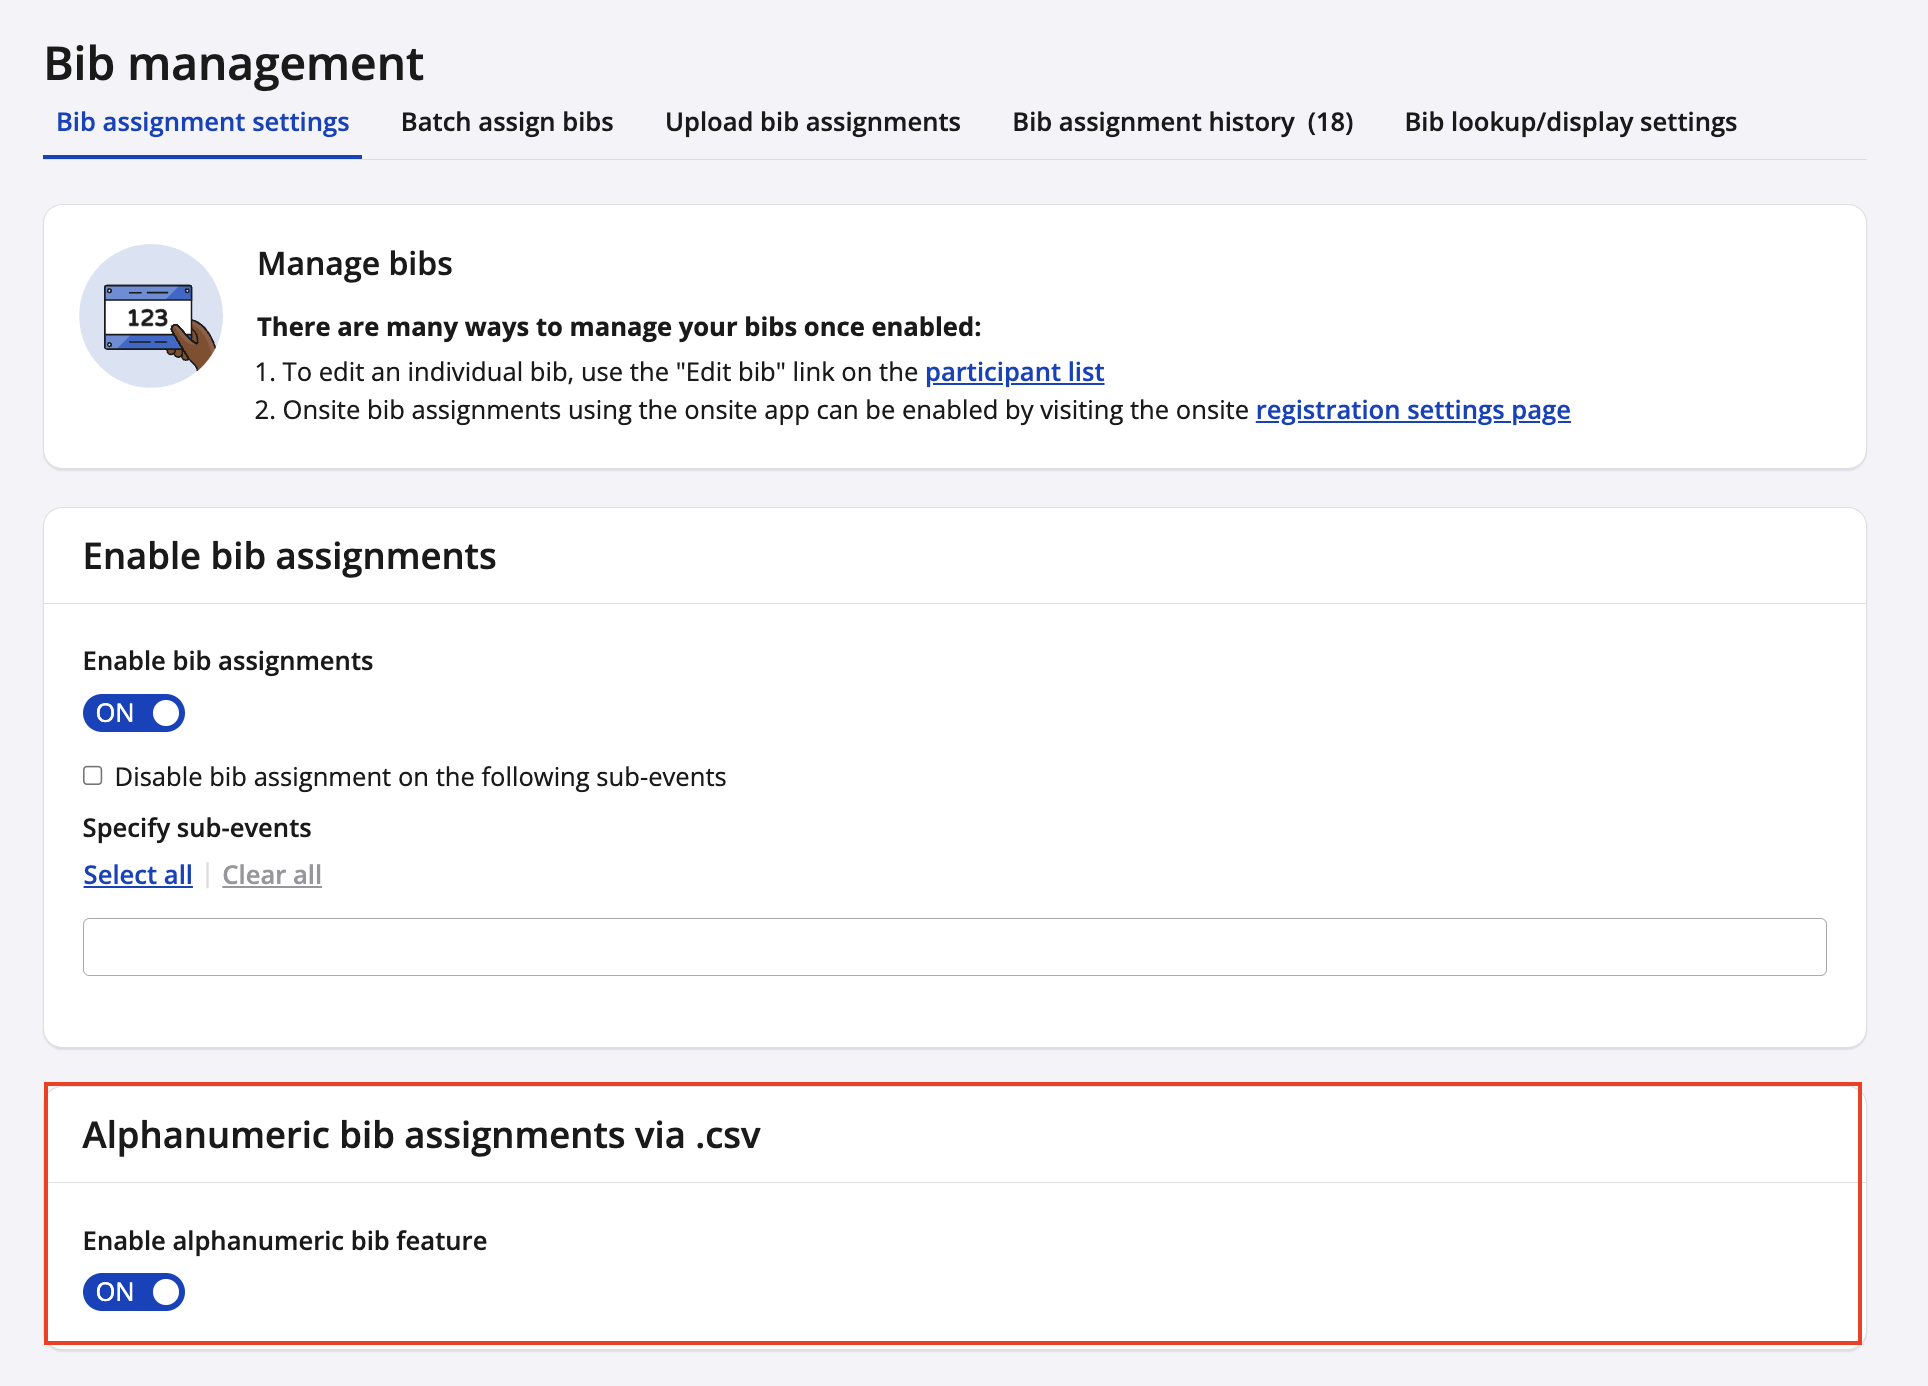Click the Specify sub-events label

(x=197, y=828)
